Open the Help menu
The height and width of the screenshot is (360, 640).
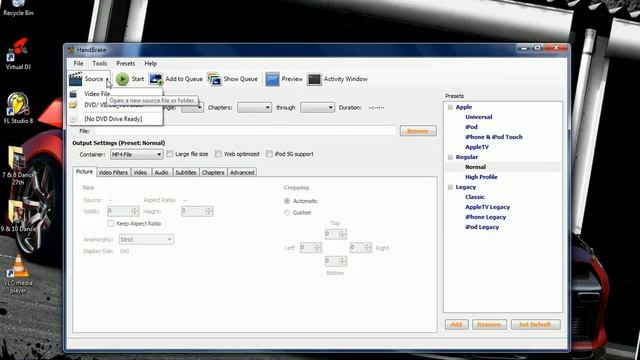click(x=151, y=64)
